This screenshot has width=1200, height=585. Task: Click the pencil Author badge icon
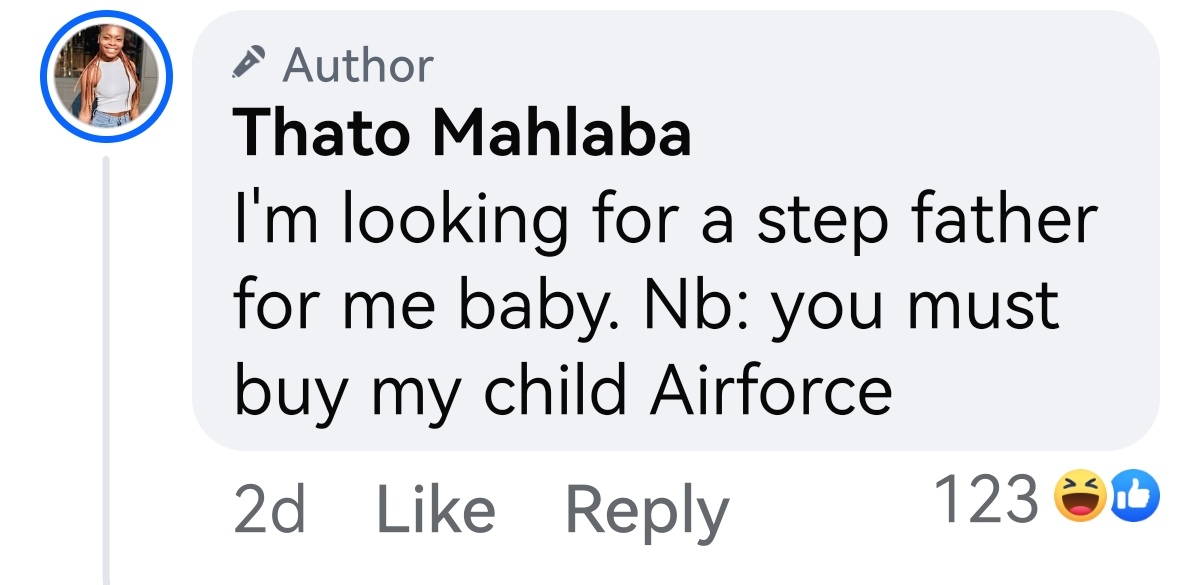pyautogui.click(x=248, y=65)
